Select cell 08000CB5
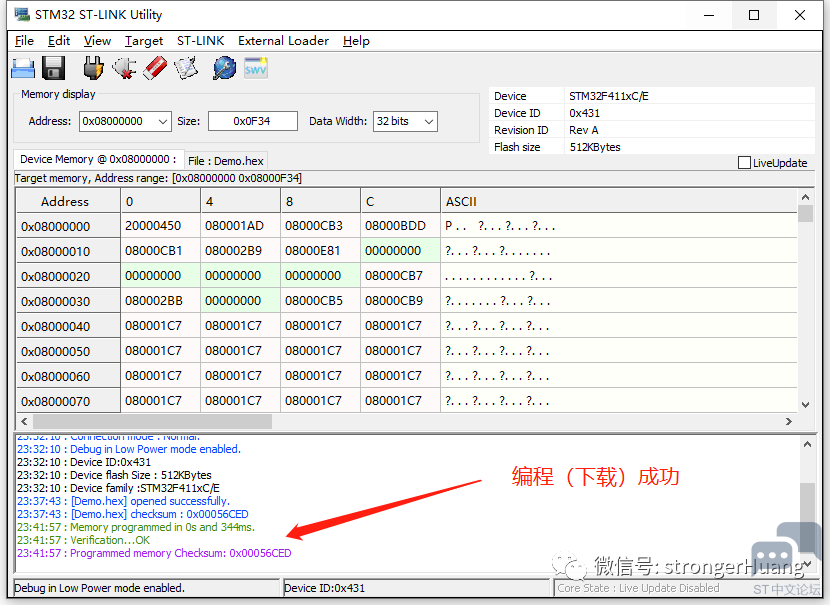 320,301
